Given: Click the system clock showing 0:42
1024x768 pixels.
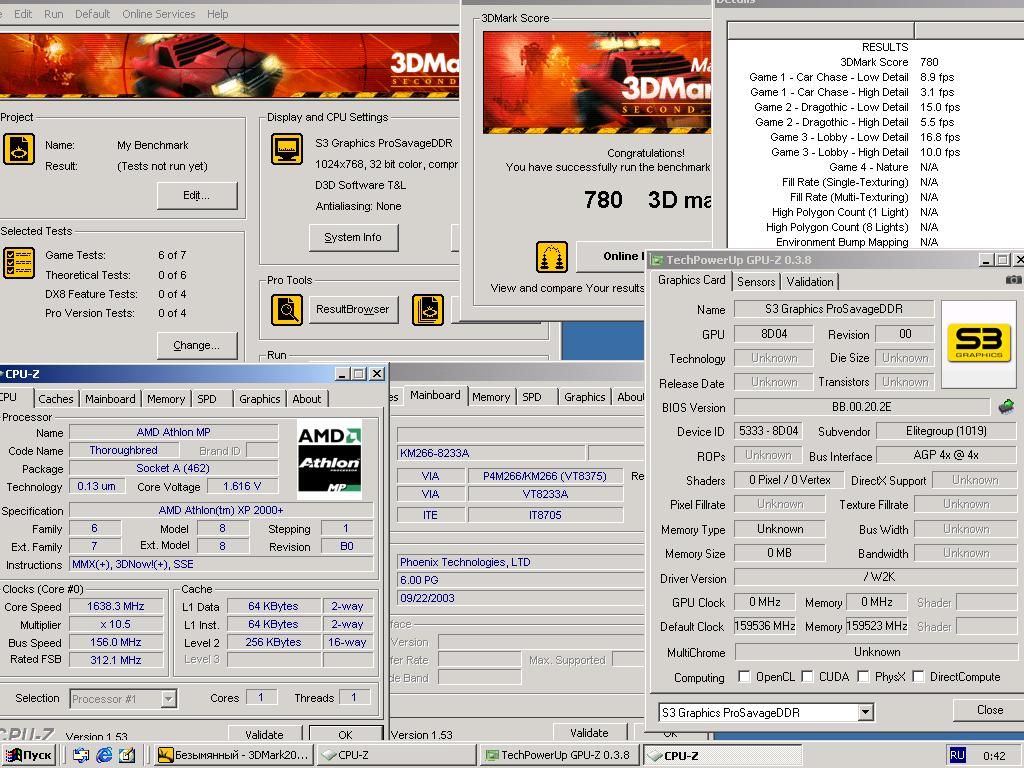Looking at the screenshot, I should pos(994,756).
